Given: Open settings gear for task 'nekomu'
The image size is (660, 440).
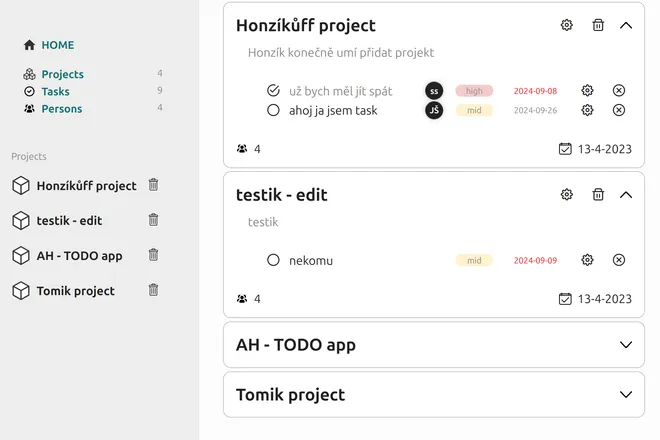Looking at the screenshot, I should click(587, 260).
